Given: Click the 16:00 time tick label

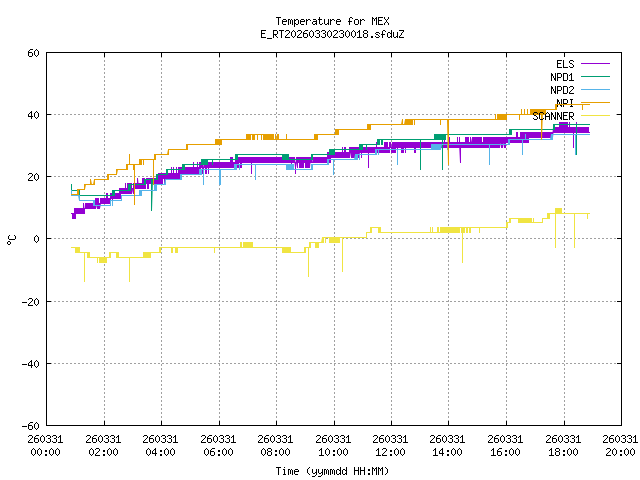Looking at the screenshot, I should 505,452.
